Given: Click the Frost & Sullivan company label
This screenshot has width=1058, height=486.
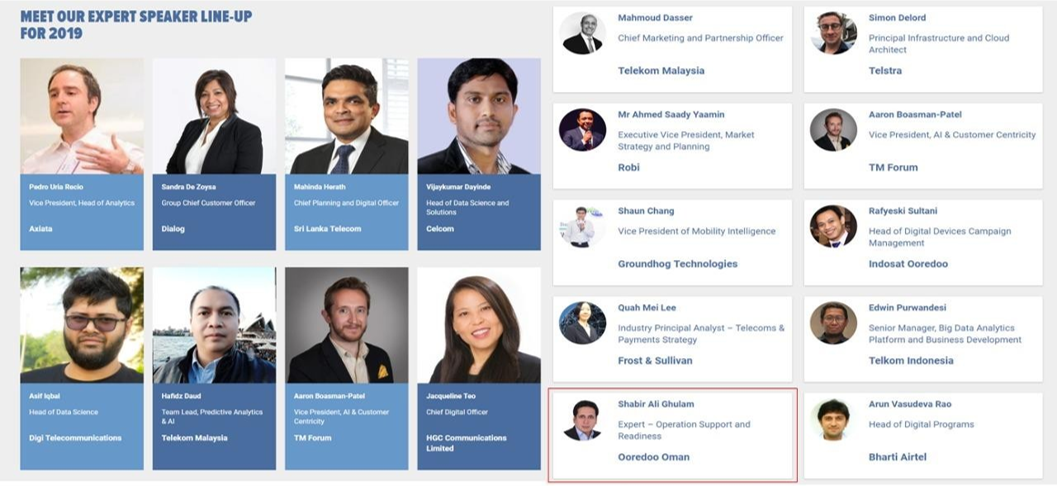Looking at the screenshot, I should click(x=655, y=360).
